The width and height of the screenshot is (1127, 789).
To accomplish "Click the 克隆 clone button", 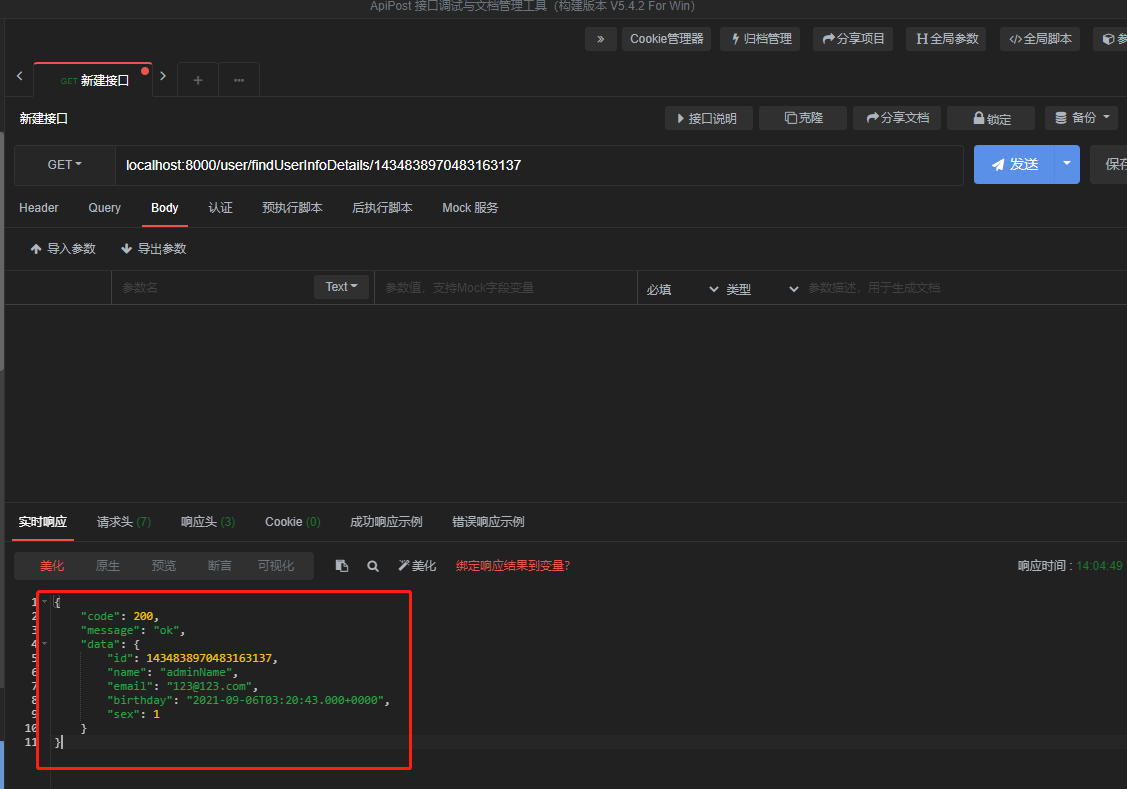I will click(804, 118).
